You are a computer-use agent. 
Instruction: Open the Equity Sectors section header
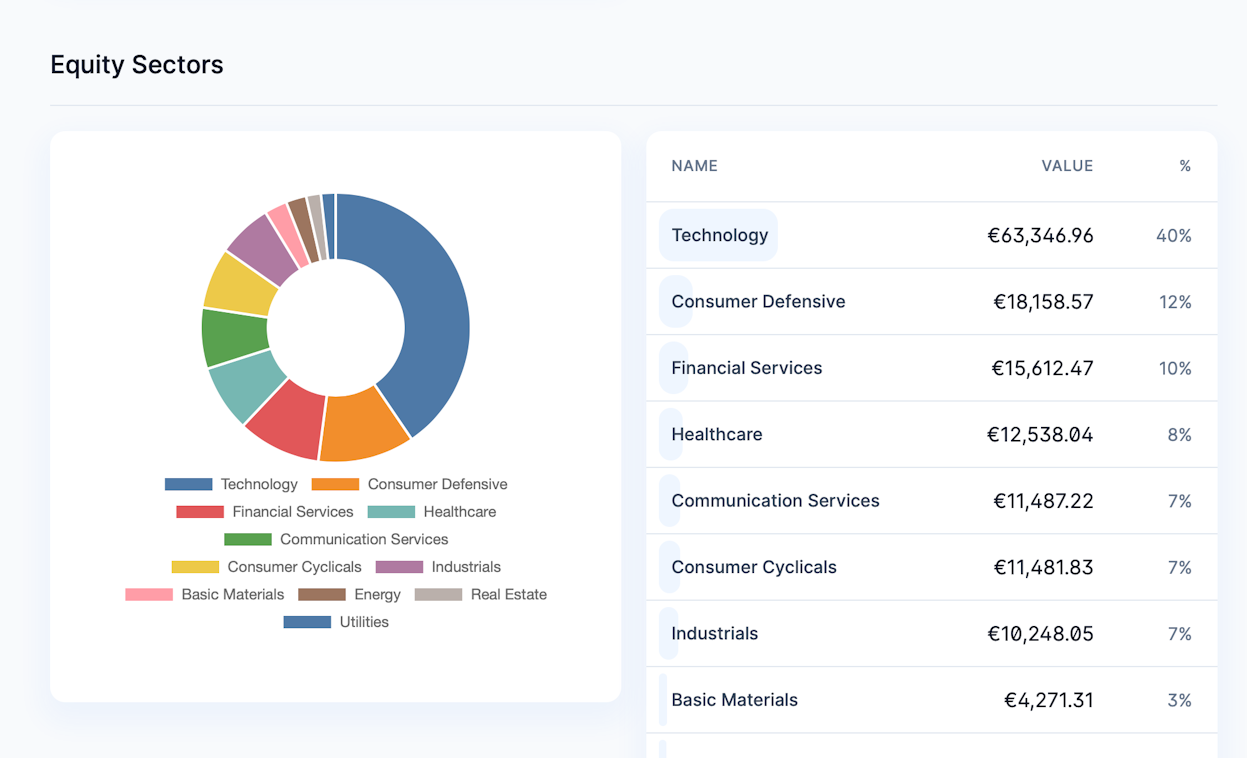coord(136,65)
